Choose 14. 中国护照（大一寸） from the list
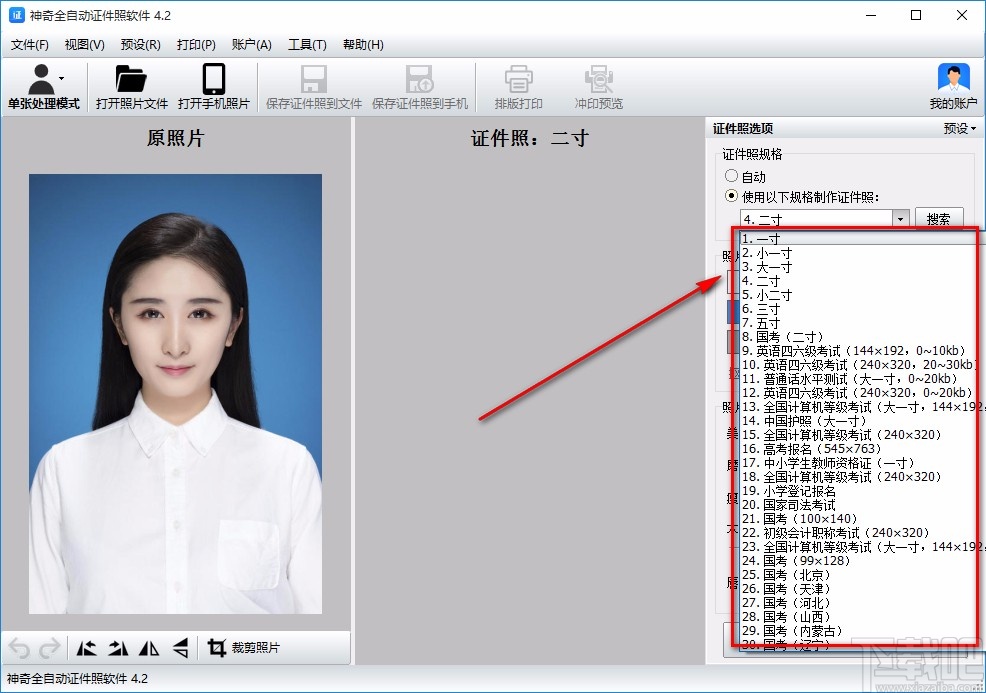This screenshot has width=986, height=693. (803, 421)
